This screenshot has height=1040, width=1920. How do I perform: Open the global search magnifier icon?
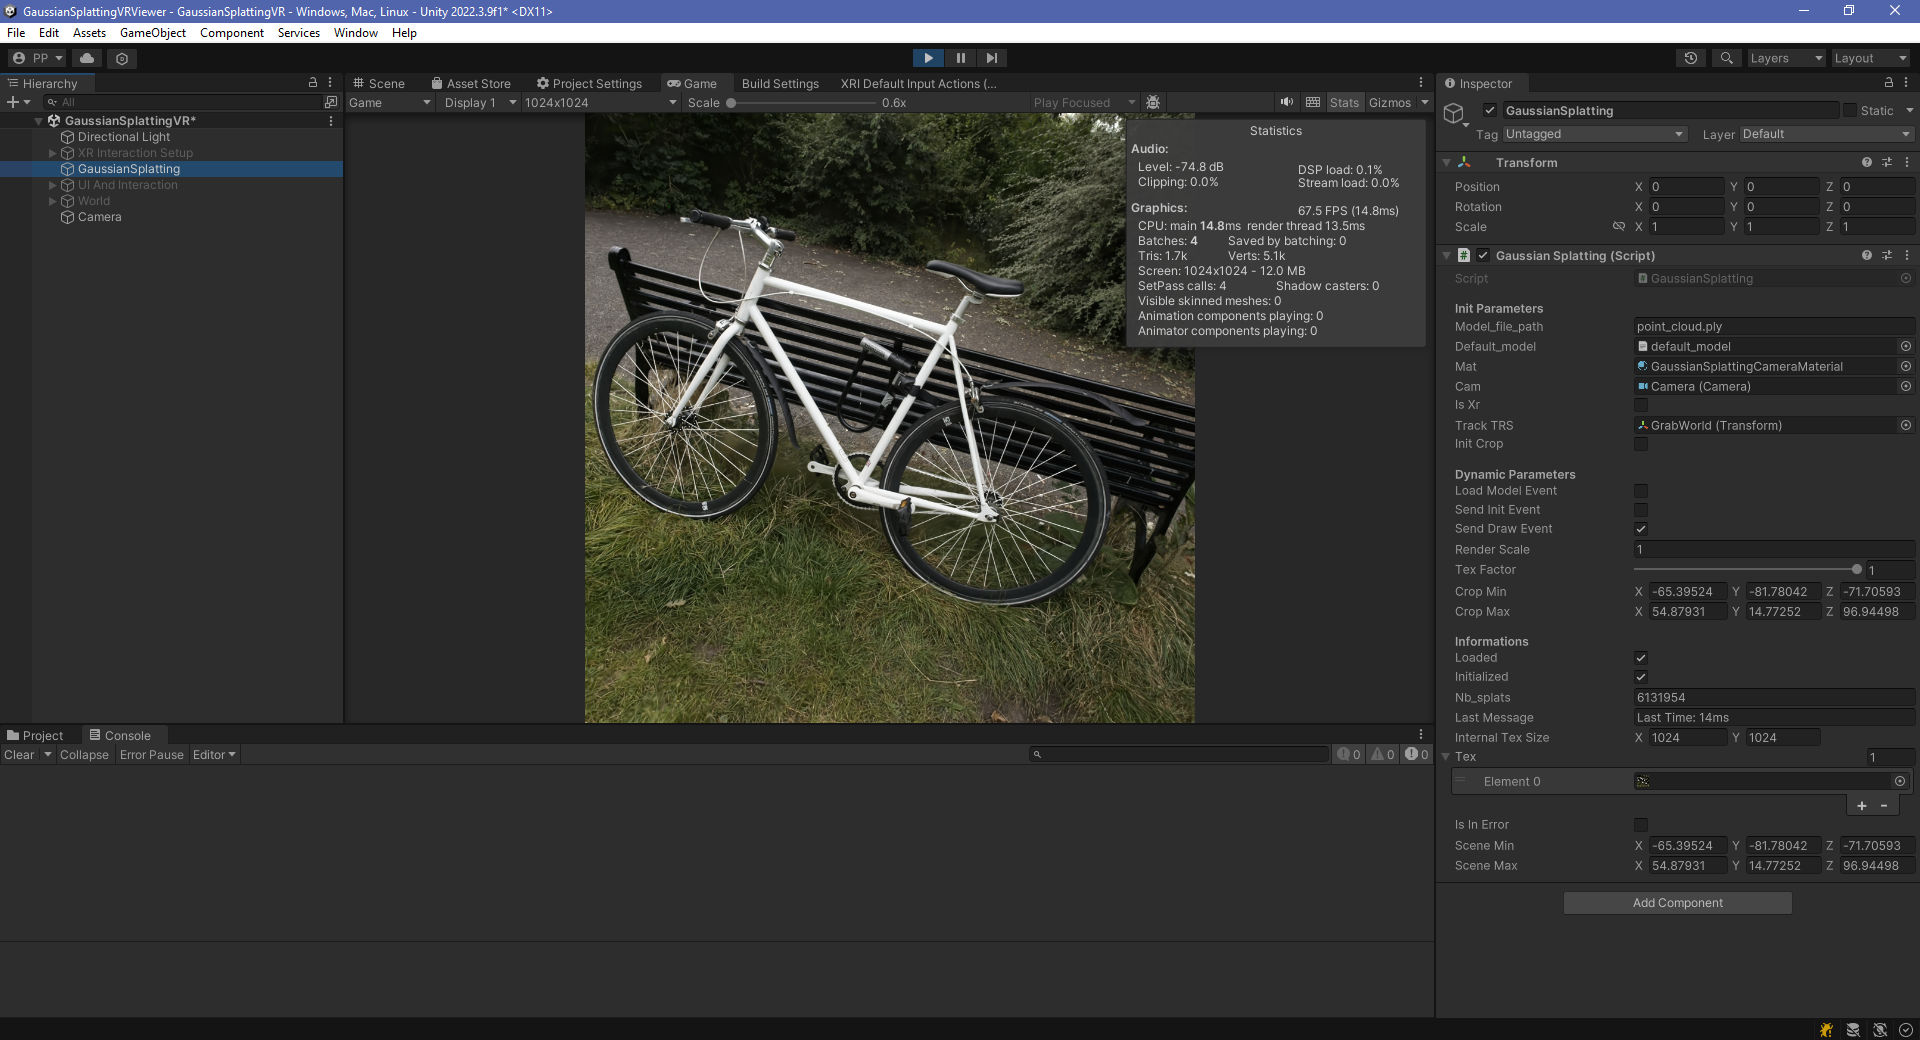click(1726, 58)
